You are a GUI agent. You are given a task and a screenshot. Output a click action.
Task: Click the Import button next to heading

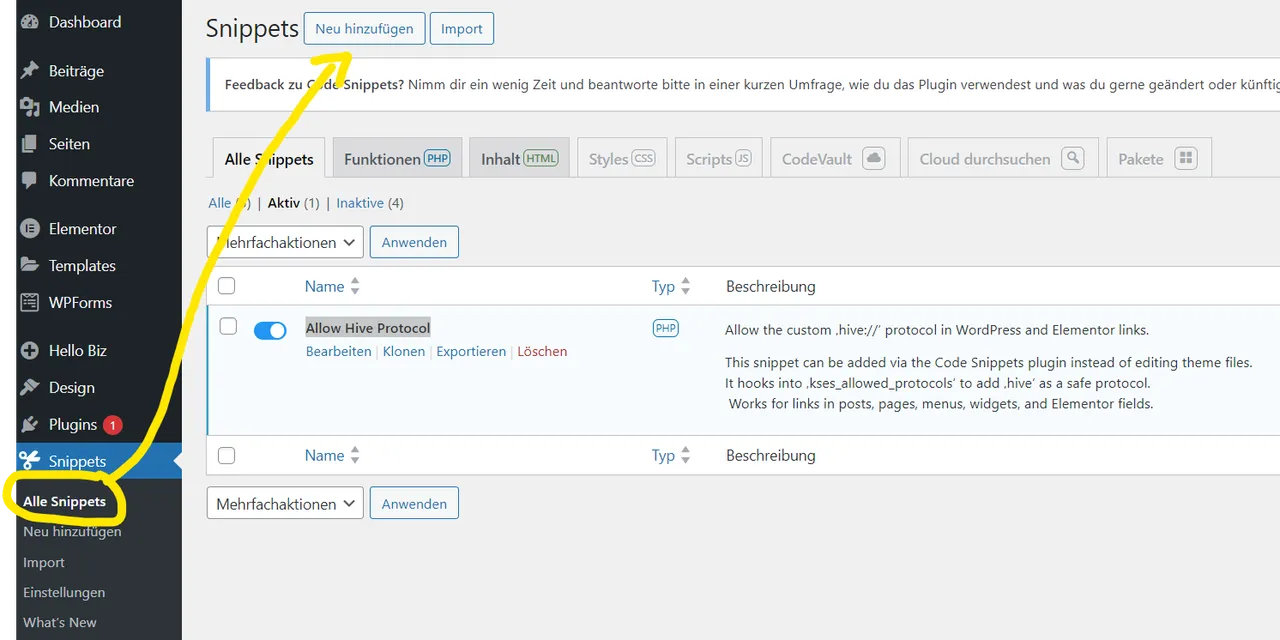(x=462, y=29)
